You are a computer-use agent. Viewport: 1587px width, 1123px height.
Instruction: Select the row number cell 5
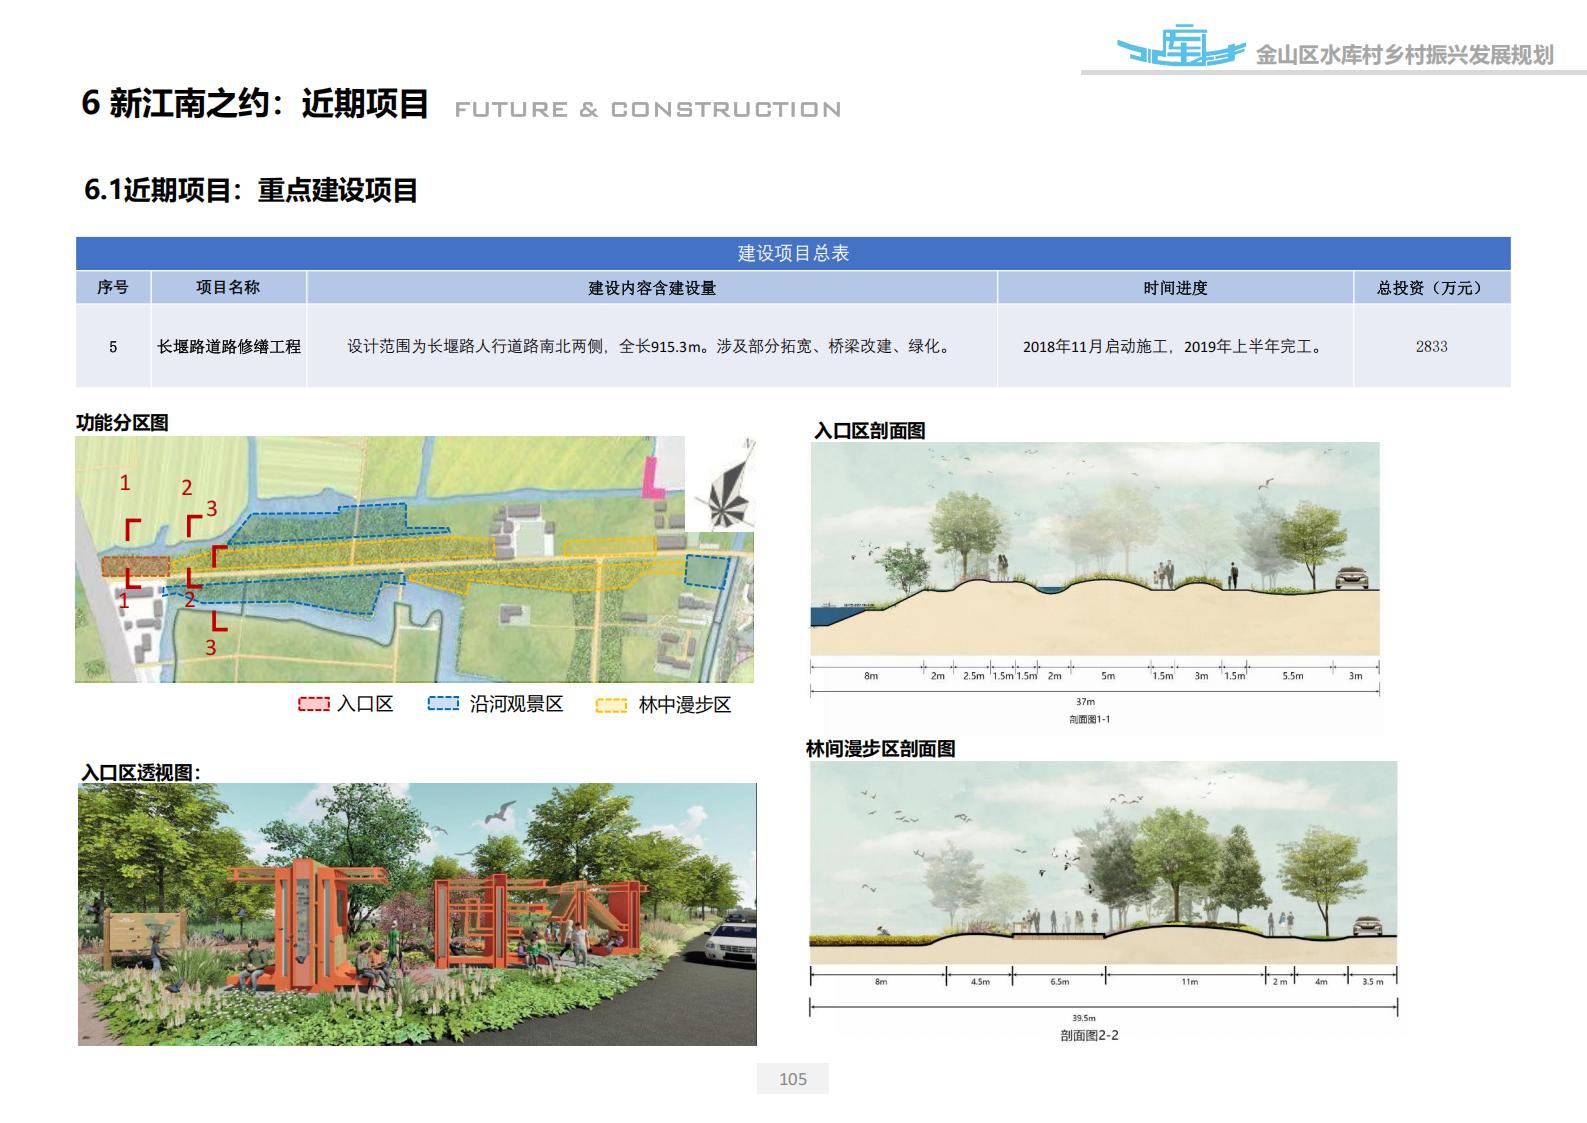(x=113, y=346)
